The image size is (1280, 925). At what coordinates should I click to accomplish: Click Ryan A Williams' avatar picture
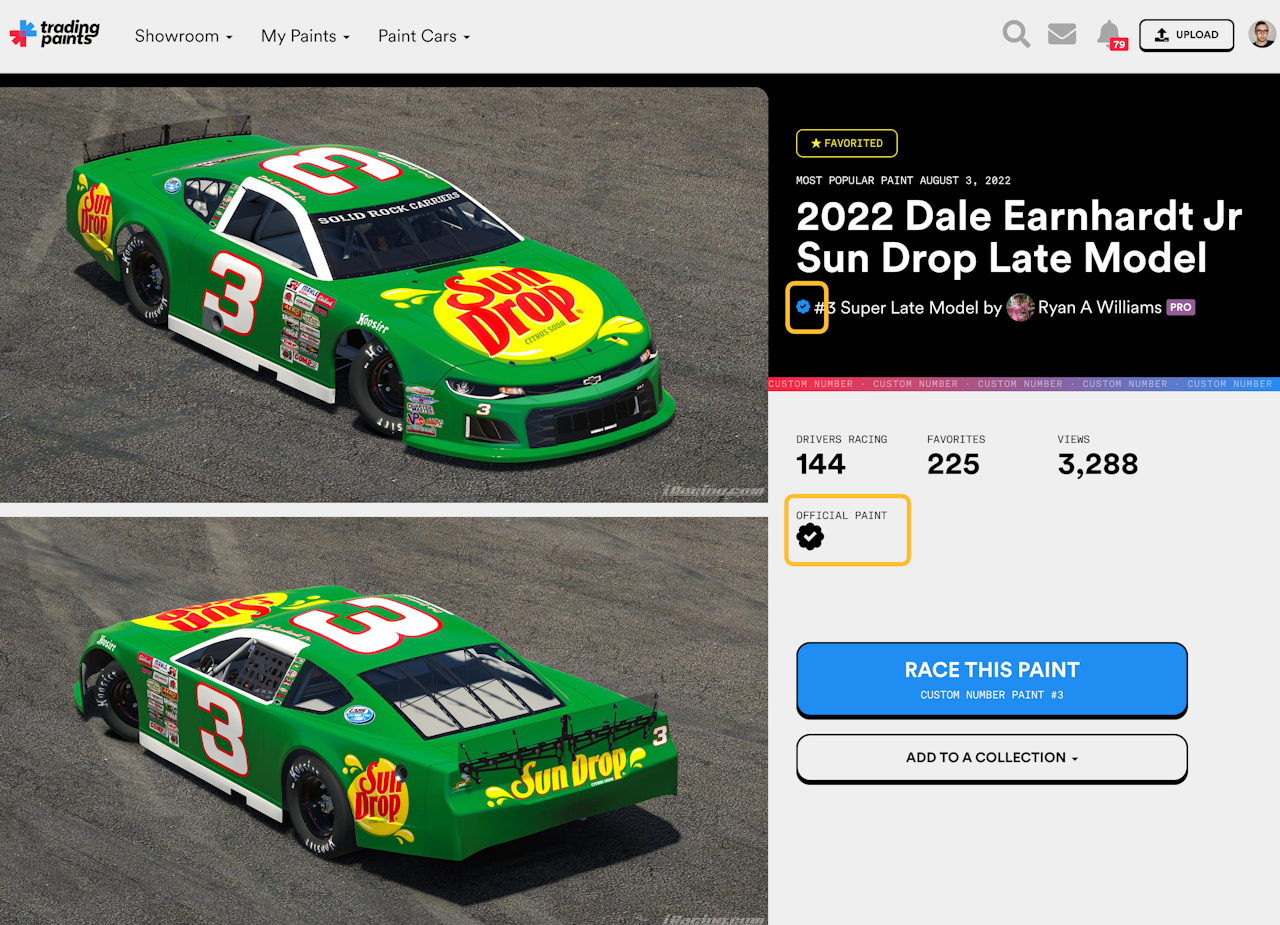tap(1020, 307)
